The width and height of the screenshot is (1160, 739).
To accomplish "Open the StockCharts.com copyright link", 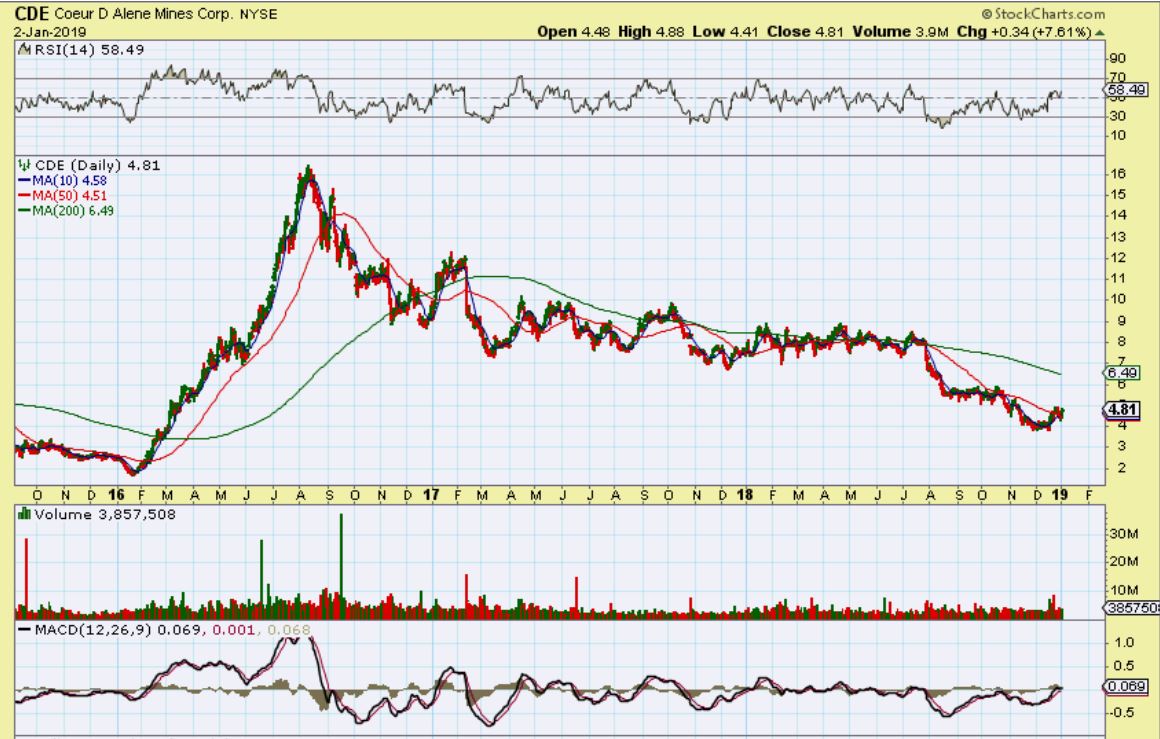I will (1042, 13).
